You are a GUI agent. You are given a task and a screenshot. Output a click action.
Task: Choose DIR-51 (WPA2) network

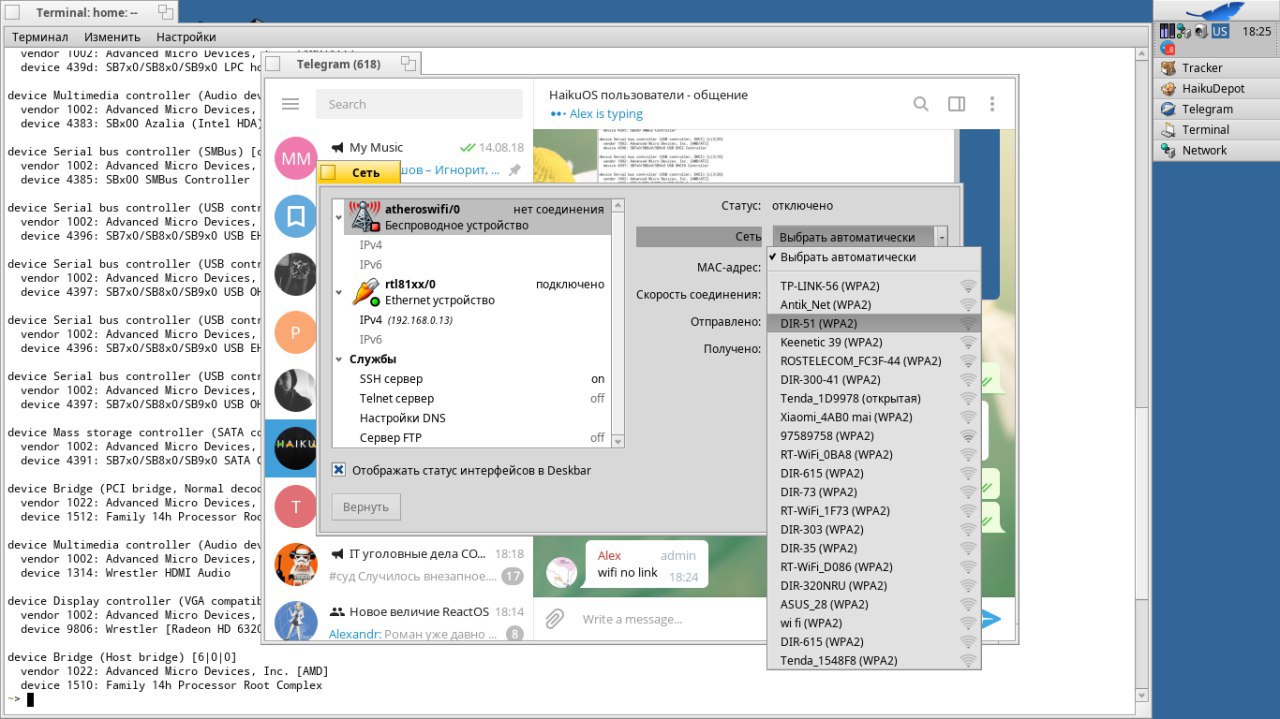(x=874, y=323)
